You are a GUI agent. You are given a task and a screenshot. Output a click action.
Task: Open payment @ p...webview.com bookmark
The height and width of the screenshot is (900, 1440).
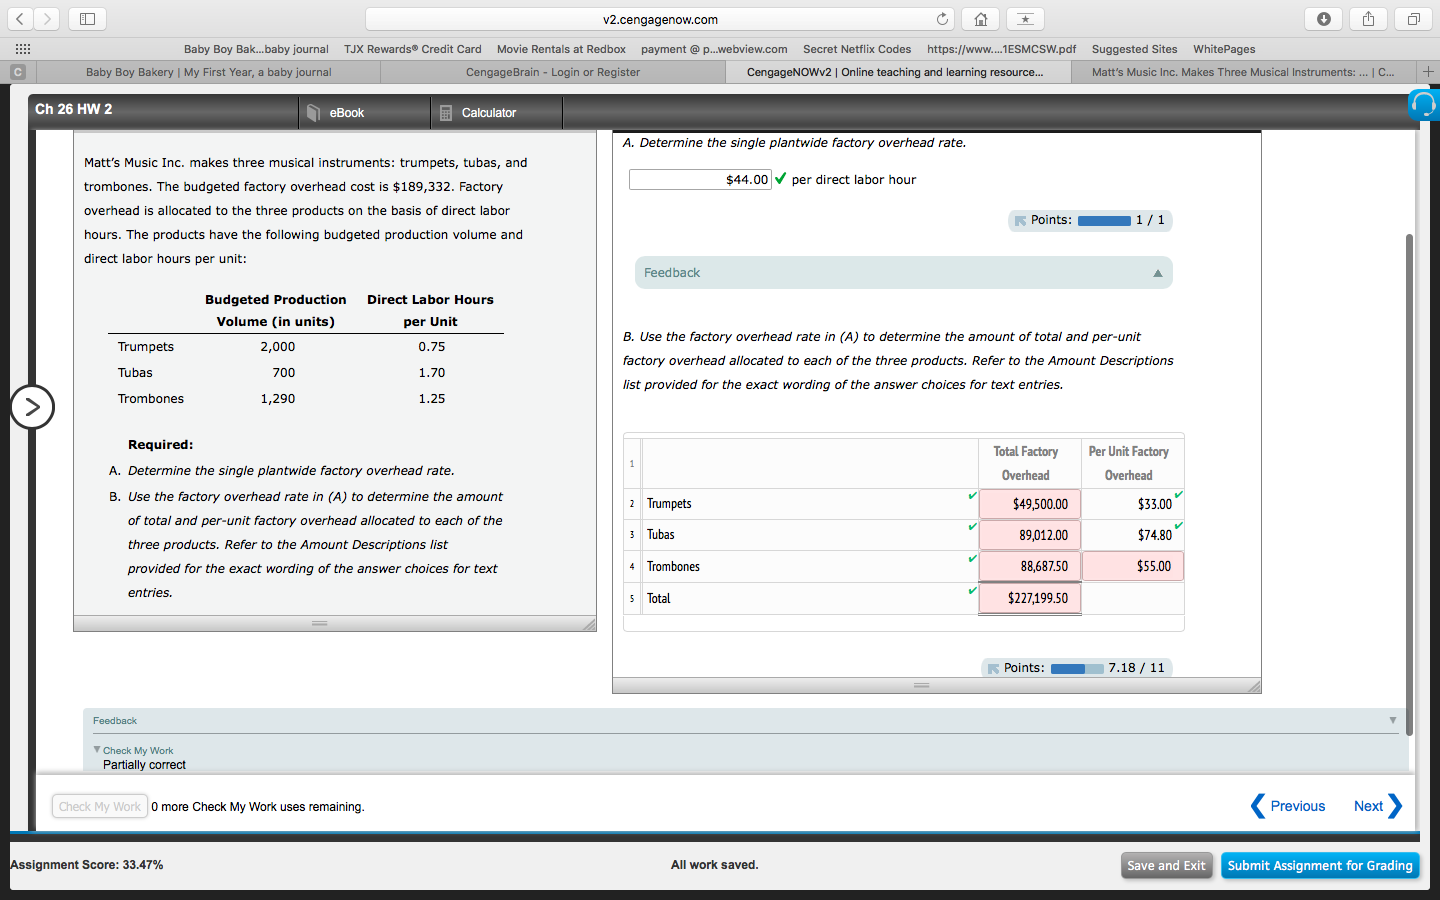(x=714, y=49)
